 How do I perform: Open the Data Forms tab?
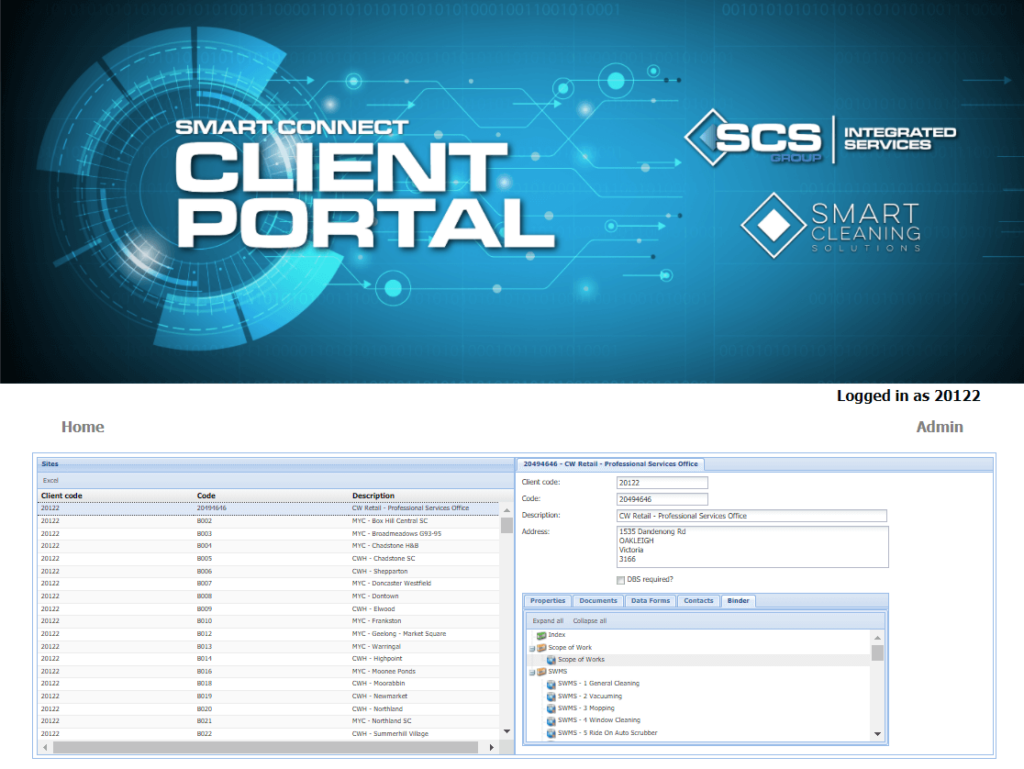tap(650, 601)
